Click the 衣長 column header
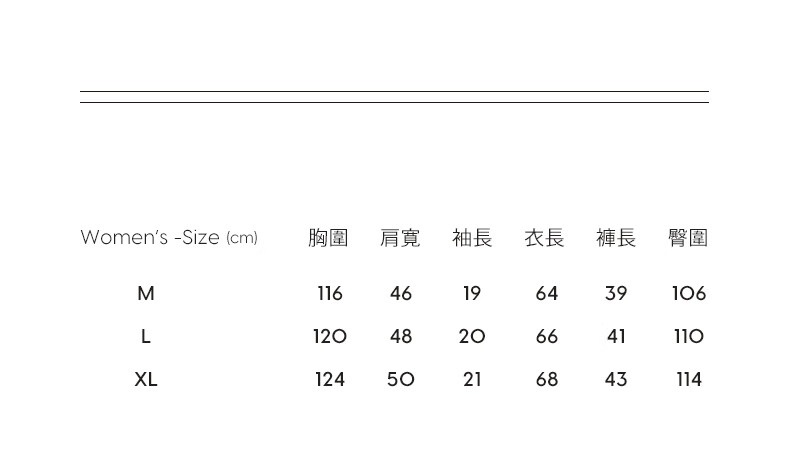This screenshot has height=466, width=790. tap(544, 238)
